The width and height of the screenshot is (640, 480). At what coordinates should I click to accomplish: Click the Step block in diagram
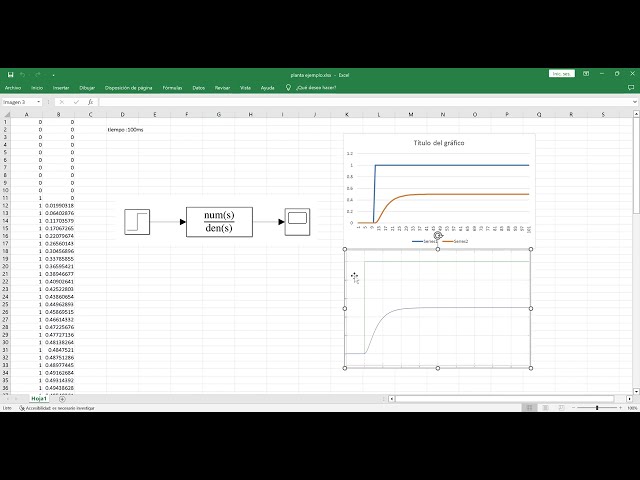(137, 222)
